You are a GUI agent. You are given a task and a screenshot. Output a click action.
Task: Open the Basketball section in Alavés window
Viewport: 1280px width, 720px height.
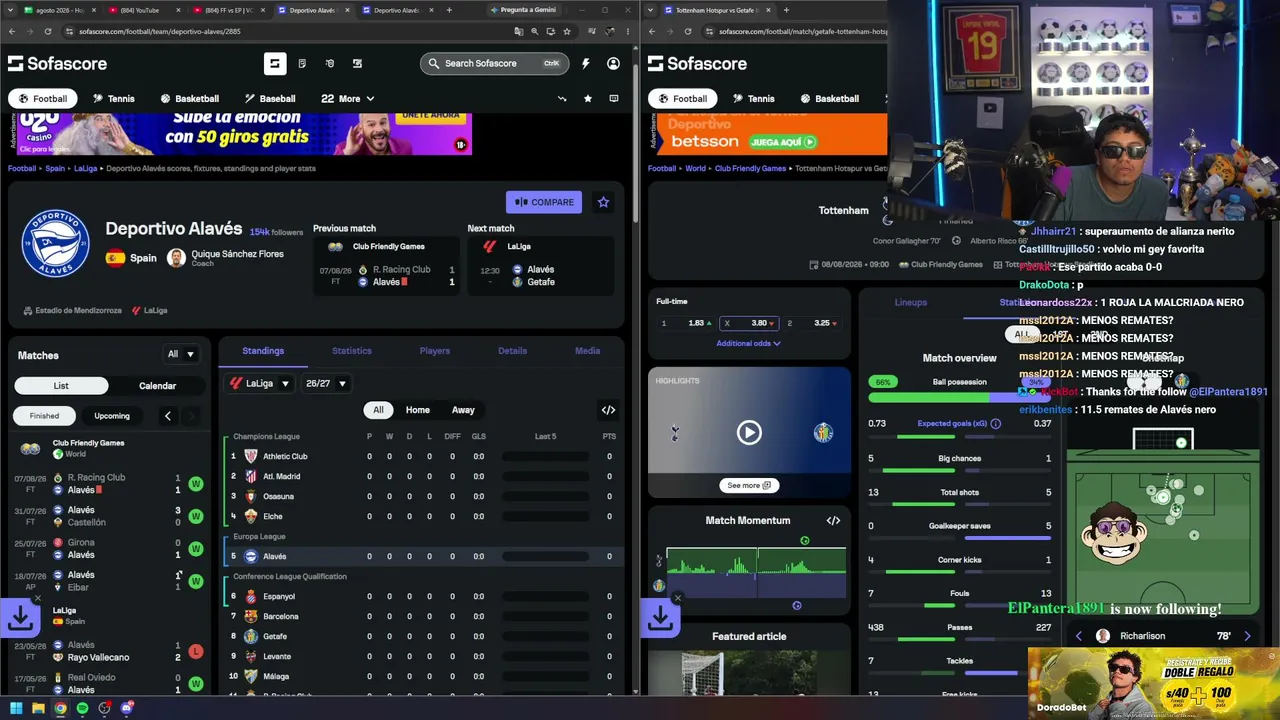(189, 99)
